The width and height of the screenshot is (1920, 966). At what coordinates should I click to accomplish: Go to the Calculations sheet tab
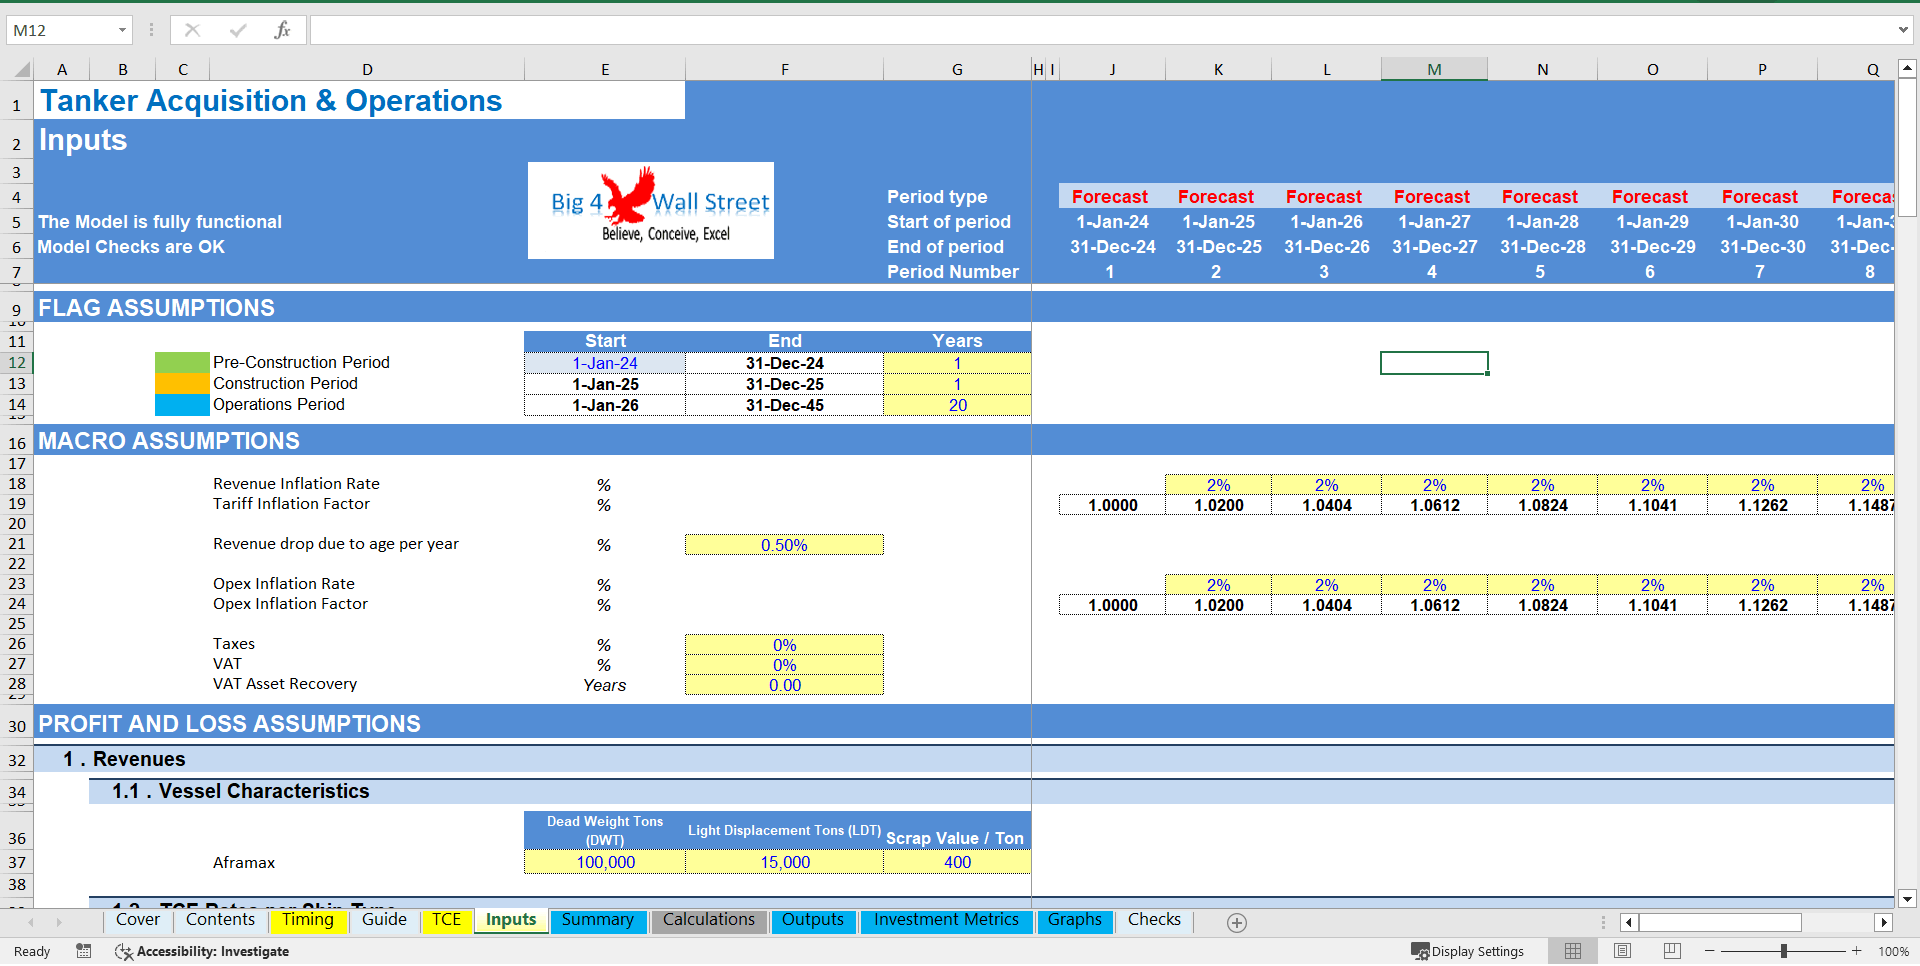coord(708,920)
